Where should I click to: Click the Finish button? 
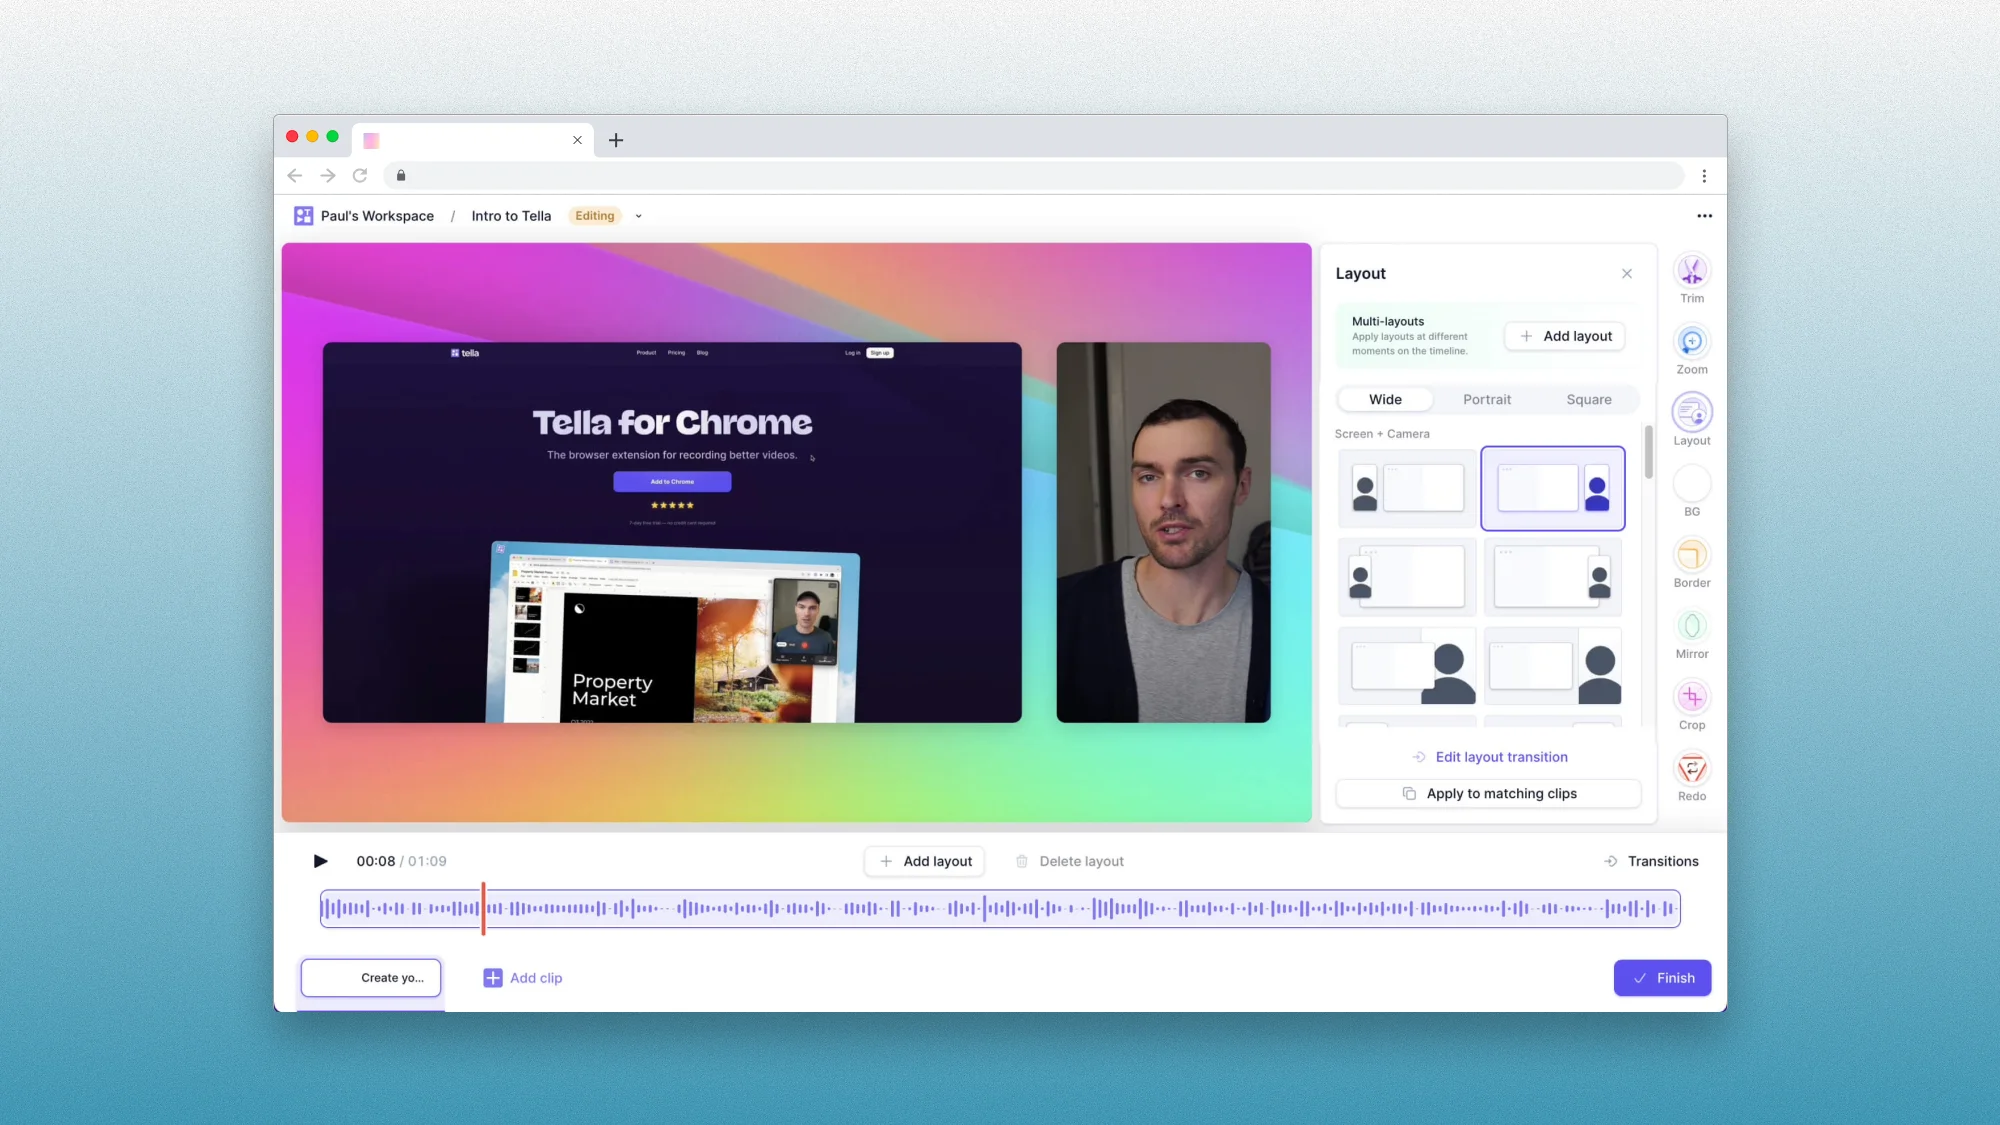click(x=1661, y=978)
